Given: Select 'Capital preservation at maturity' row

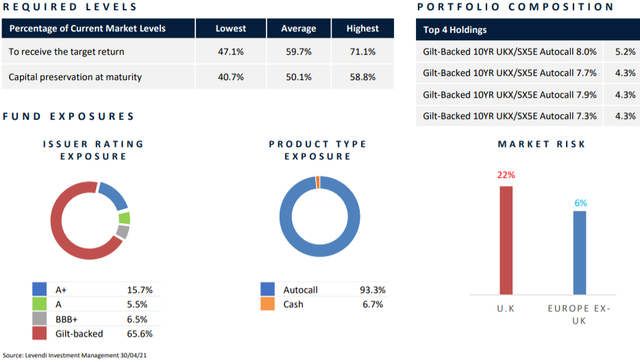Looking at the screenshot, I should 198,77.
